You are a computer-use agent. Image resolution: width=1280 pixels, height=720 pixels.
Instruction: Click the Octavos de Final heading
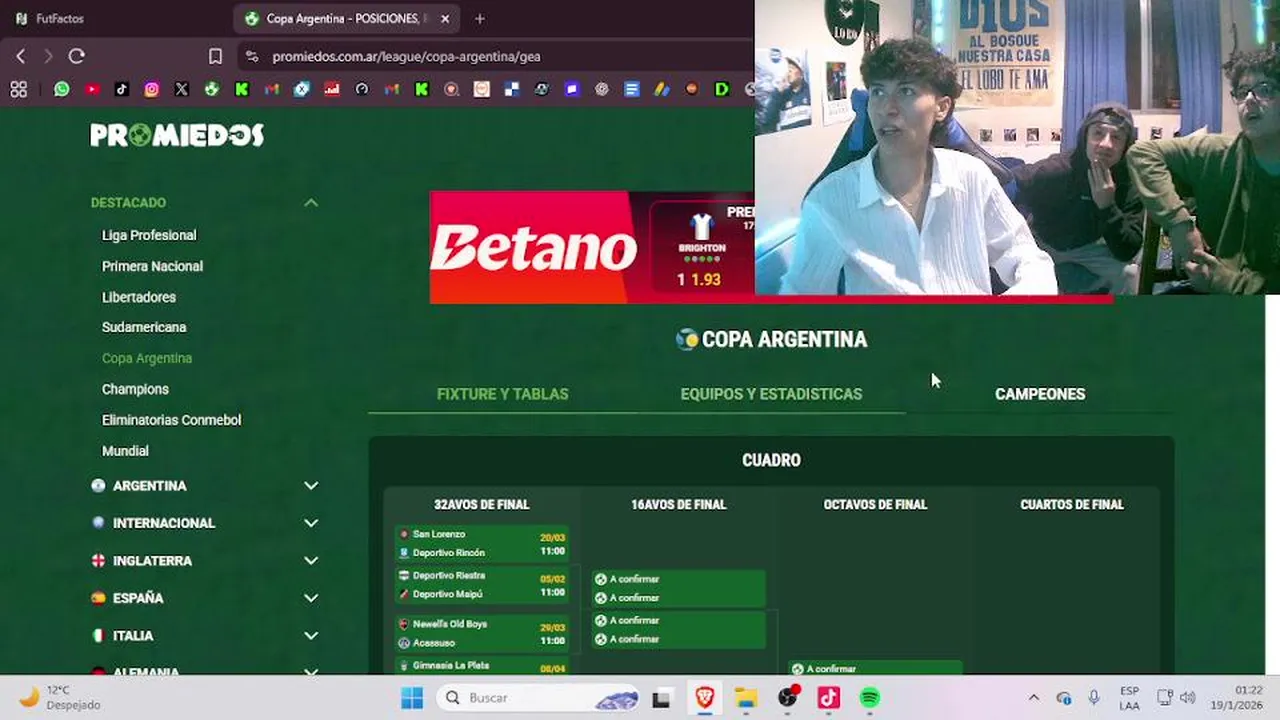coord(875,505)
